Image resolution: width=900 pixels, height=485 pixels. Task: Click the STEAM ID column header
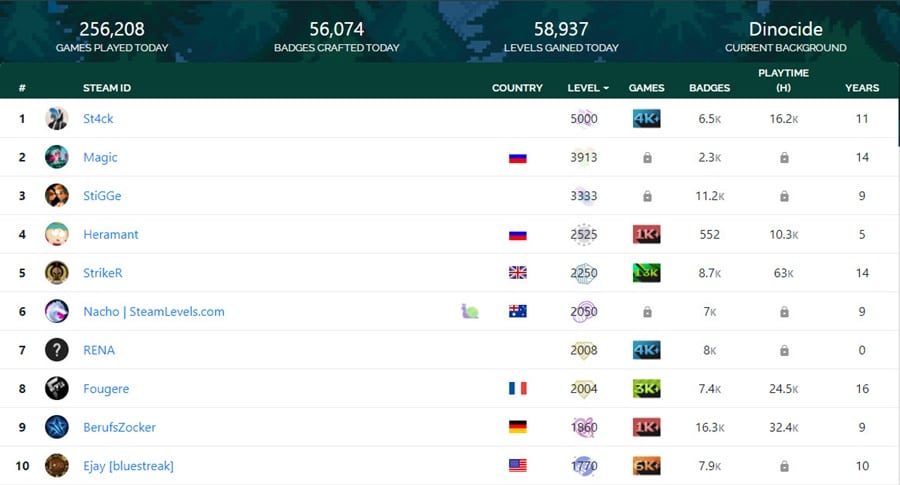tap(107, 88)
